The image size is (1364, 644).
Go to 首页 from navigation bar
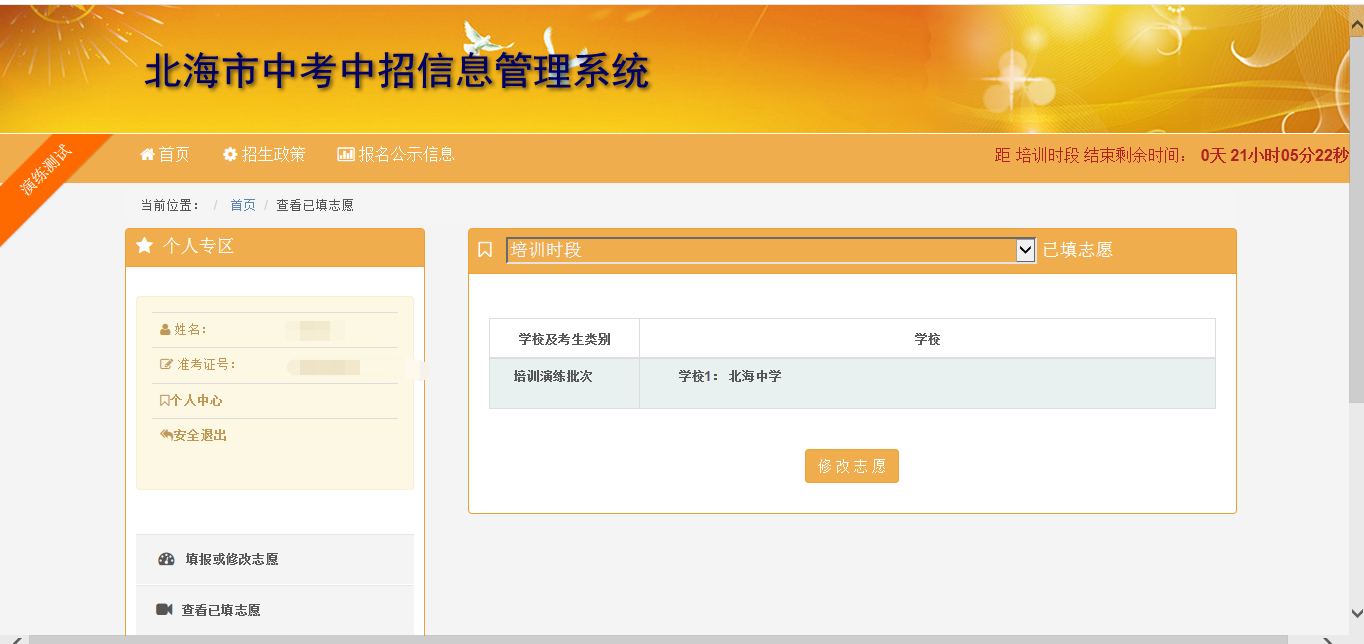coord(174,154)
